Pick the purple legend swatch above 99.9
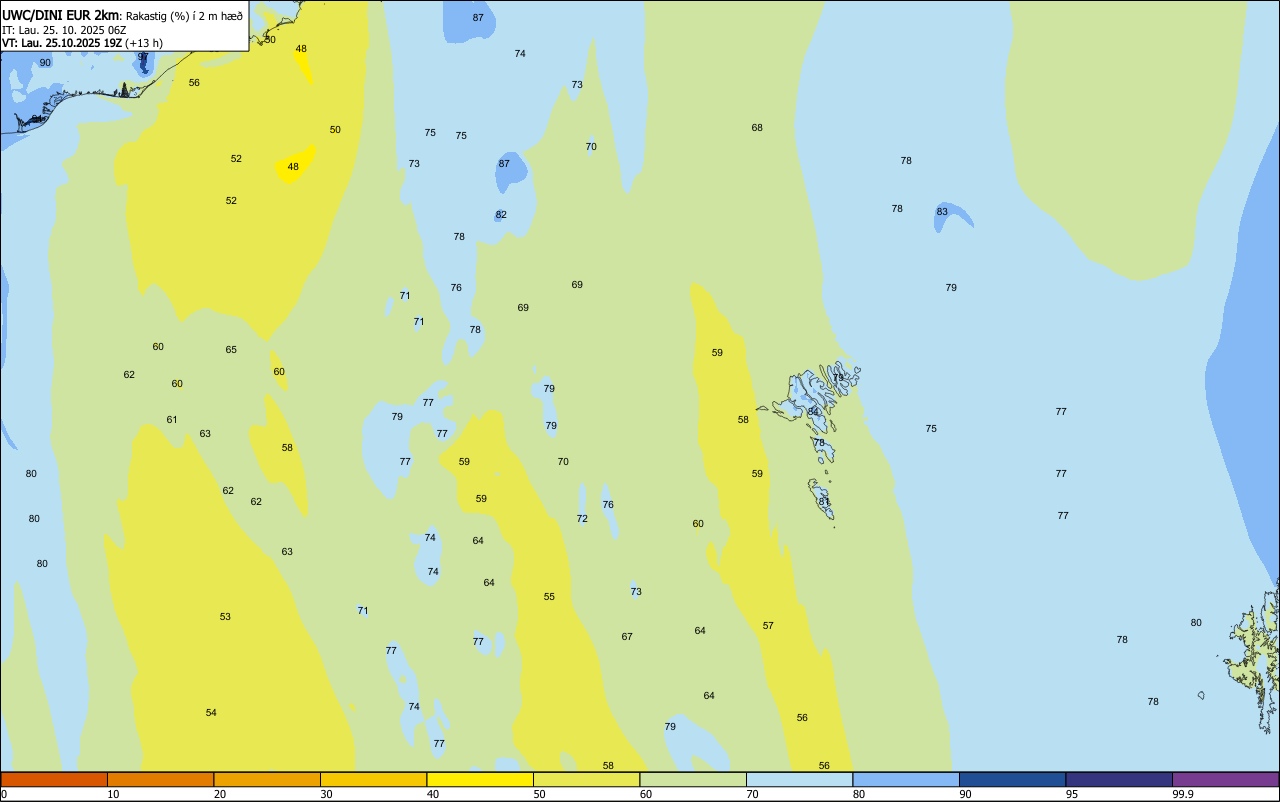The height and width of the screenshot is (802, 1280). (1225, 779)
